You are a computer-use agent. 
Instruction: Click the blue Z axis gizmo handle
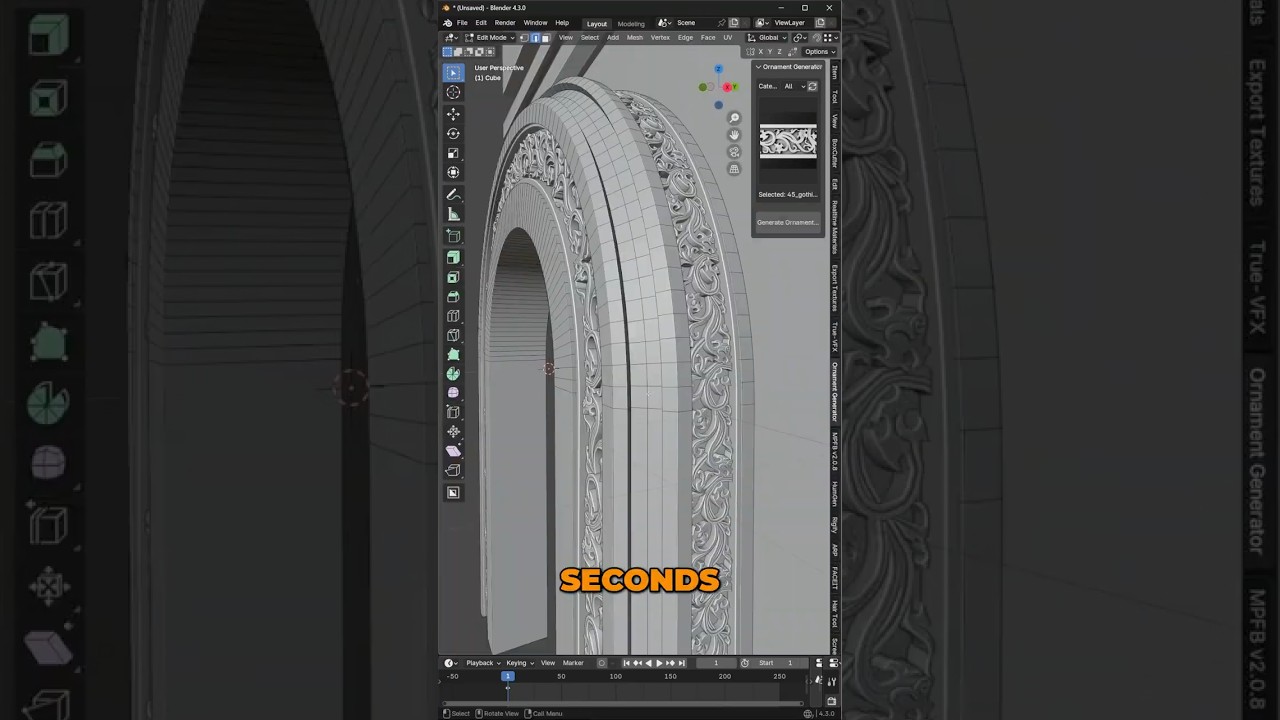point(718,70)
